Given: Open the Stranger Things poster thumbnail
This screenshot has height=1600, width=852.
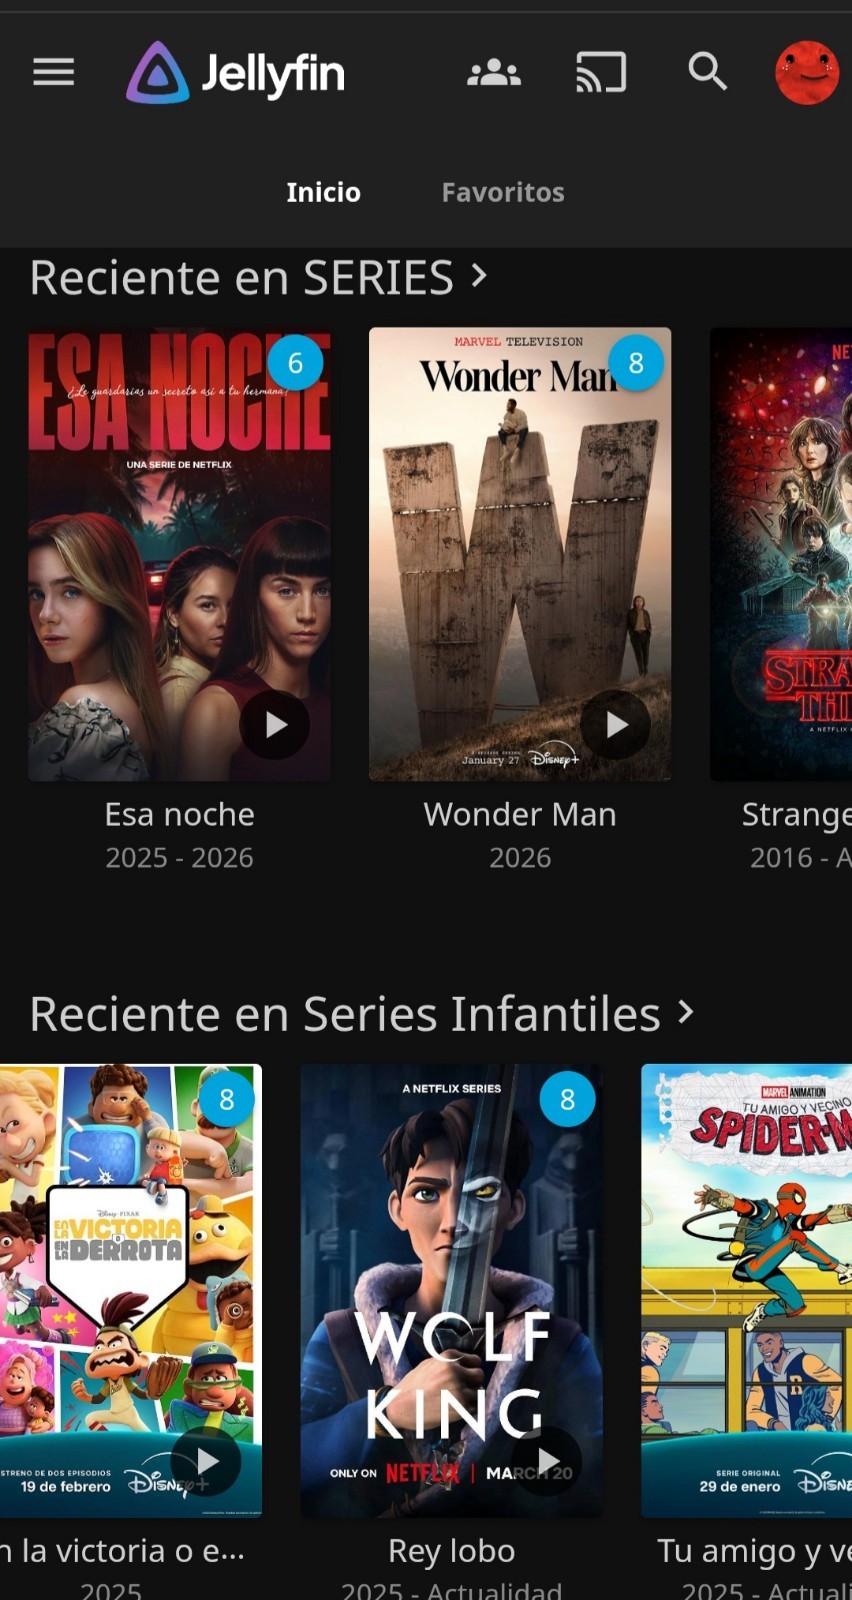Looking at the screenshot, I should click(x=781, y=554).
